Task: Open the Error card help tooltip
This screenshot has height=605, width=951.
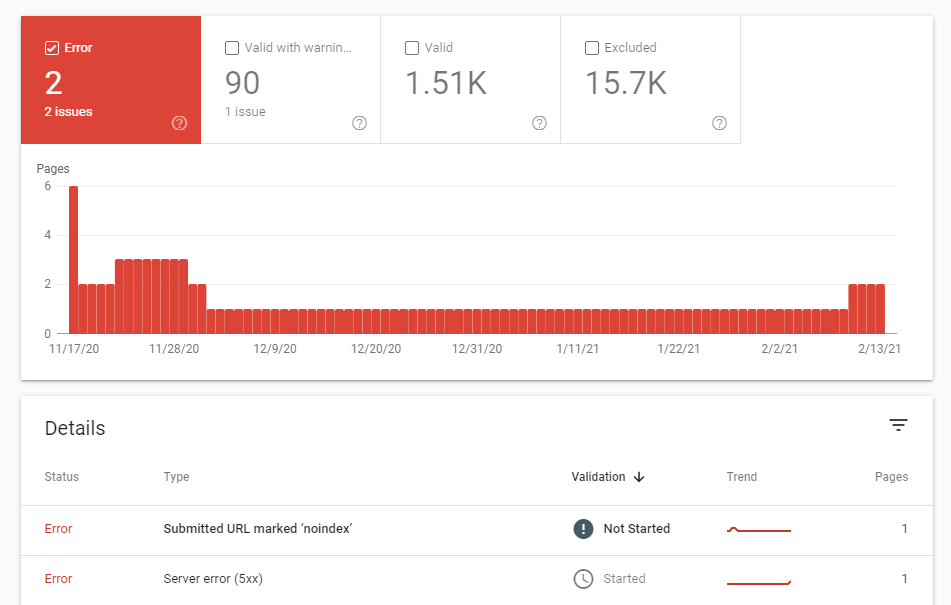Action: [179, 123]
